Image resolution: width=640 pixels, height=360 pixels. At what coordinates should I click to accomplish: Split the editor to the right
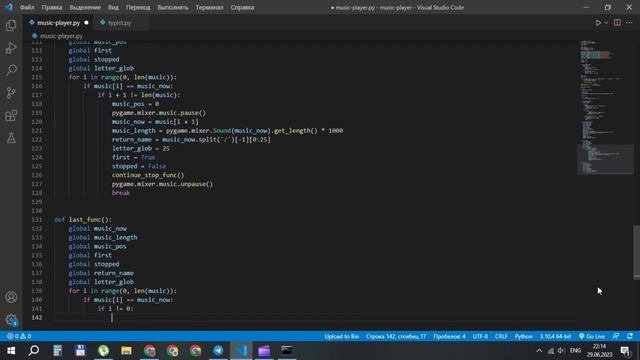click(617, 23)
